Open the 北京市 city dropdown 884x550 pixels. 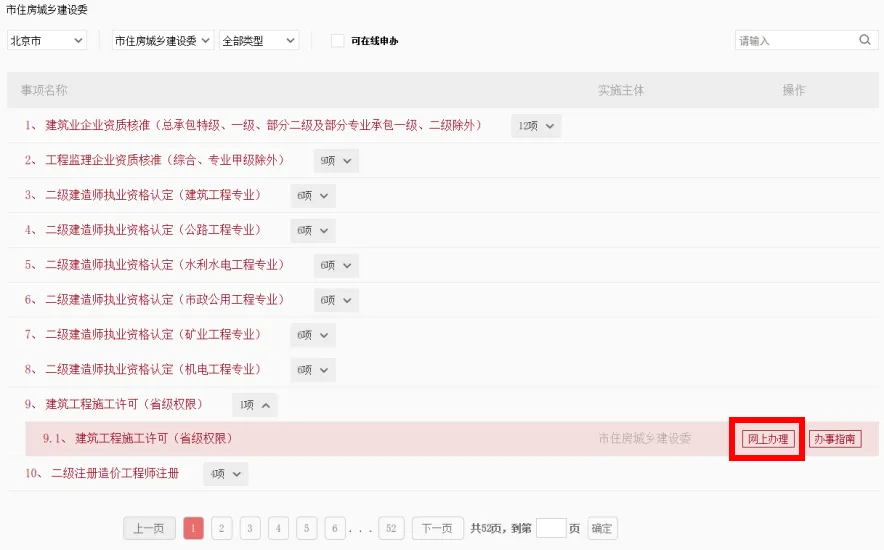coord(47,41)
